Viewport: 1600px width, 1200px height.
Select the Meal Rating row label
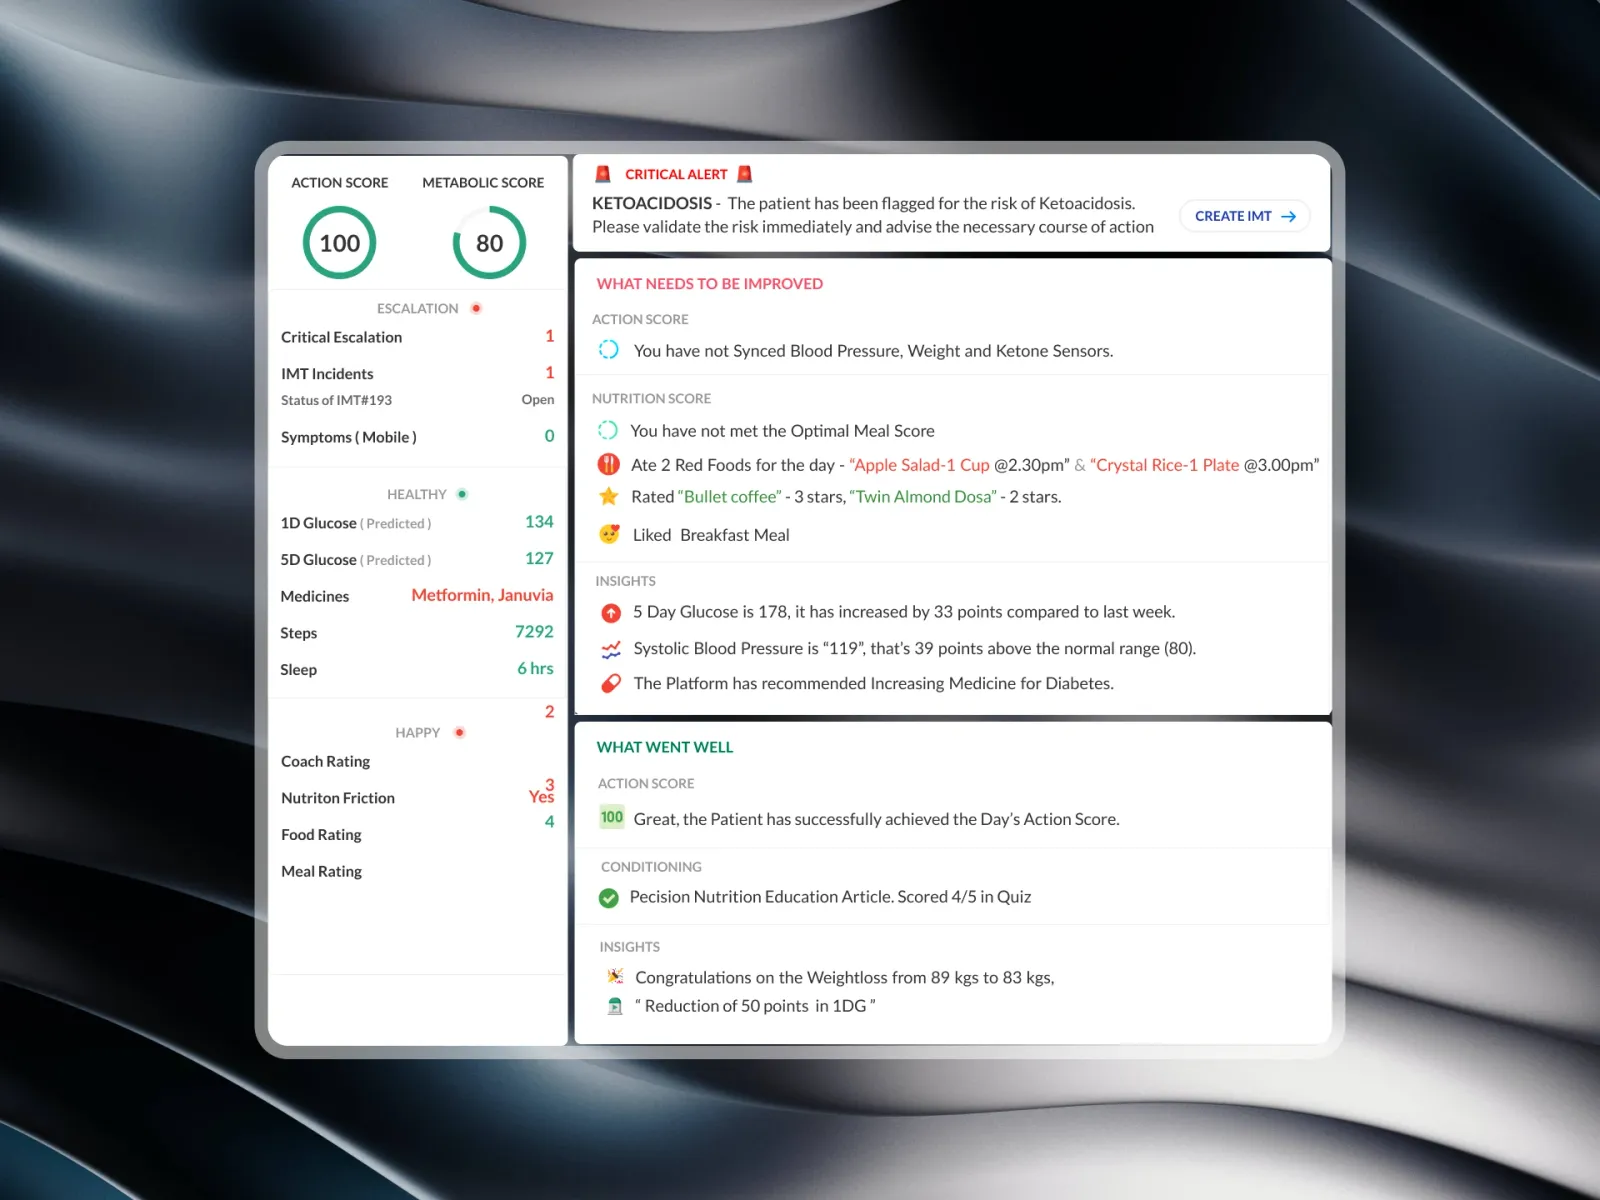coord(321,871)
